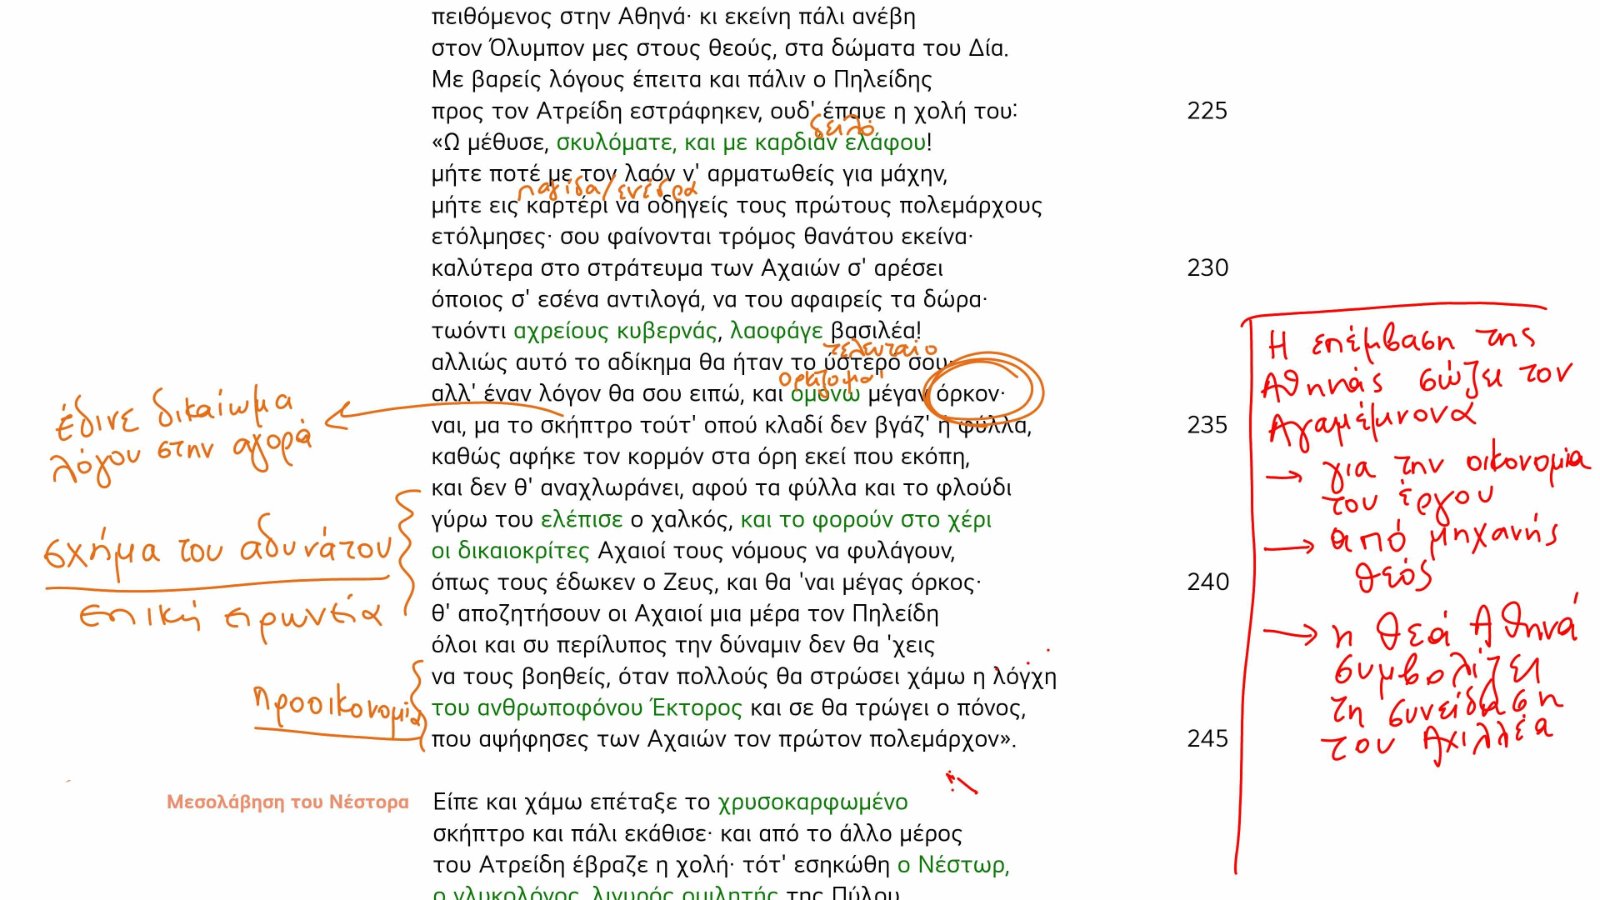Click the green words 'οι δικαιοκρίτες'

[x=510, y=551]
